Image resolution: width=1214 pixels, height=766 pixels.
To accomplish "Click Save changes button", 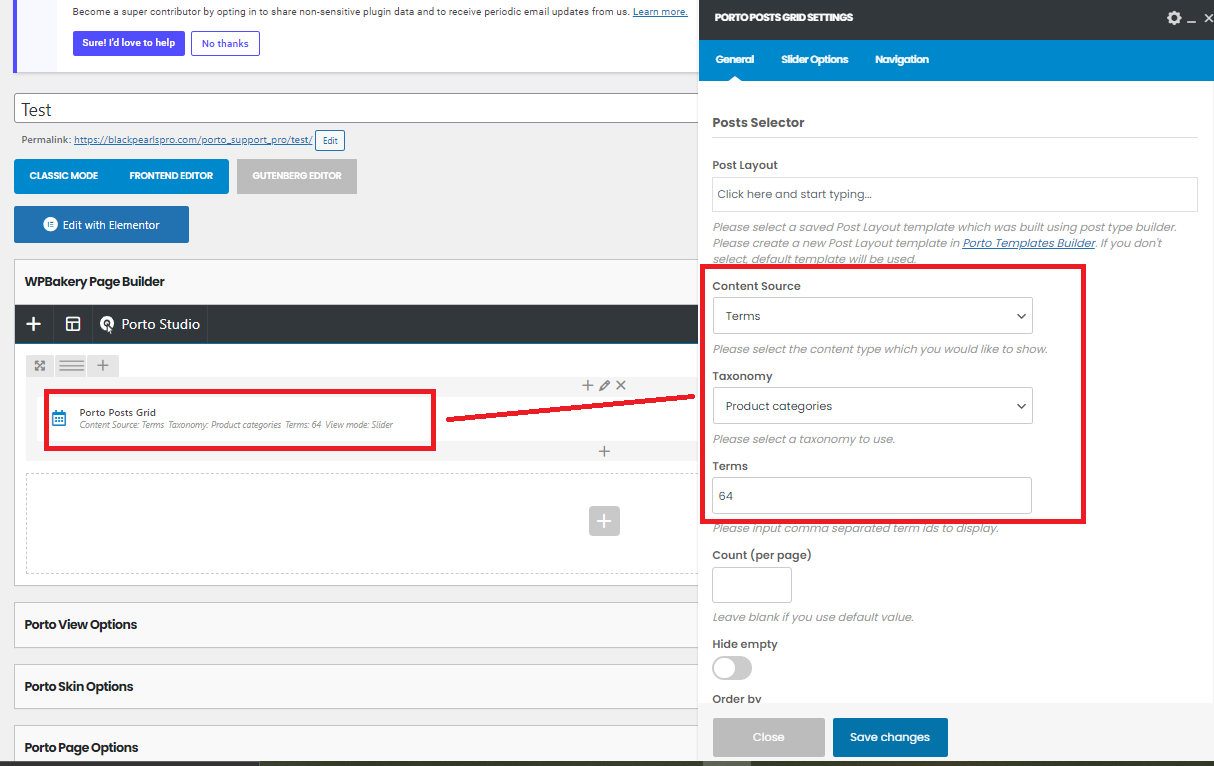I will (x=890, y=737).
